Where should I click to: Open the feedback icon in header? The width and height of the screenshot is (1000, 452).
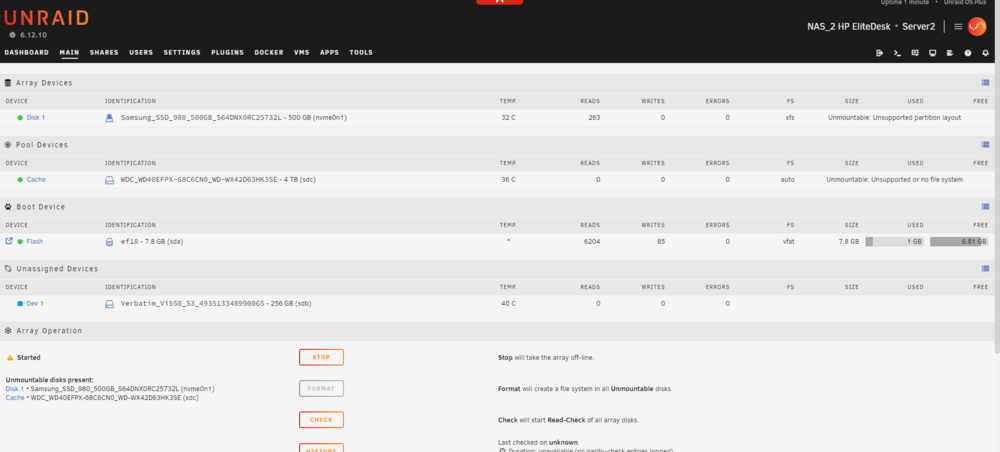[x=915, y=53]
